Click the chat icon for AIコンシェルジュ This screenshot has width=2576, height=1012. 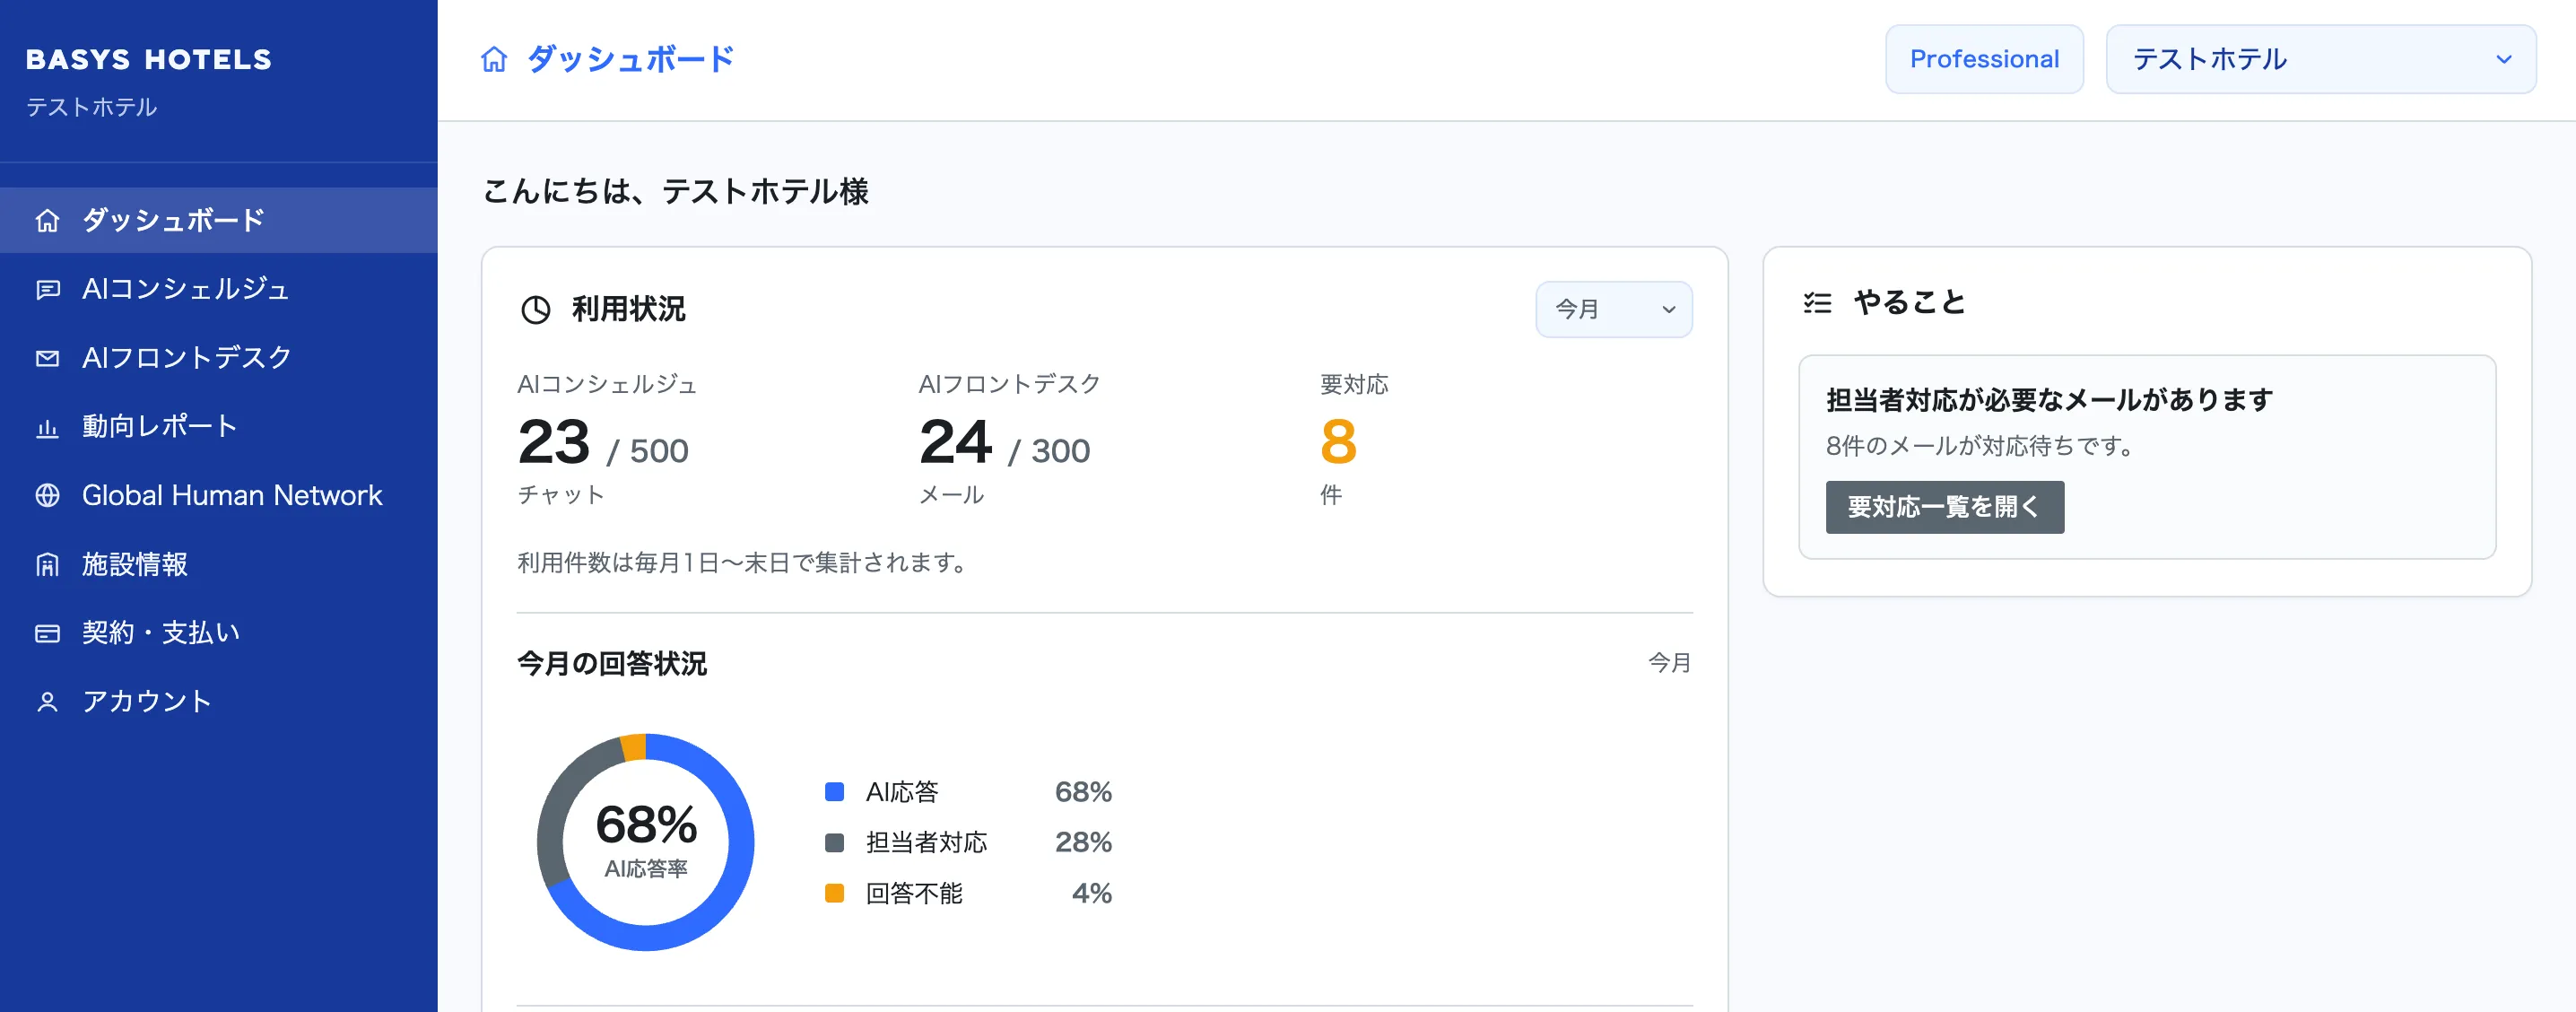click(47, 290)
